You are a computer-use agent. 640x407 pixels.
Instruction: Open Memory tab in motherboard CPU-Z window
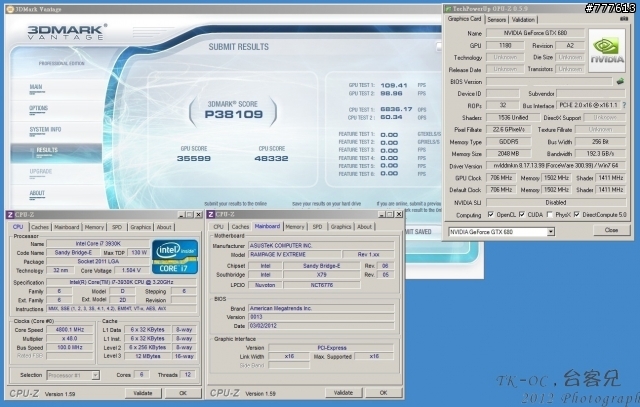coord(295,227)
